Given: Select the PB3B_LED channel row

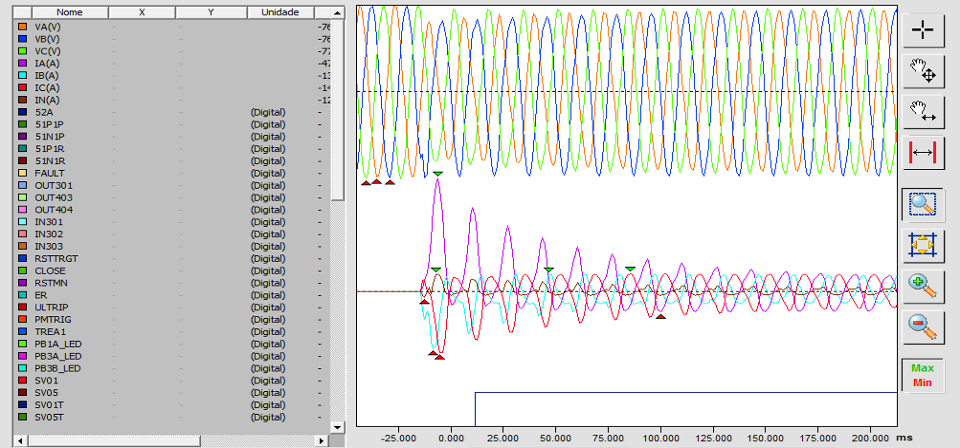Looking at the screenshot, I should coord(171,368).
